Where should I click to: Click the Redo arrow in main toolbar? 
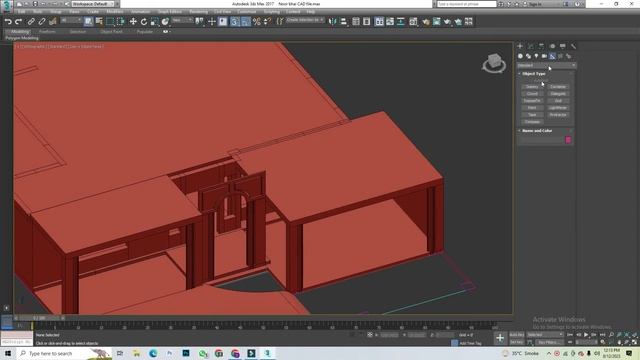pyautogui.click(x=18, y=22)
